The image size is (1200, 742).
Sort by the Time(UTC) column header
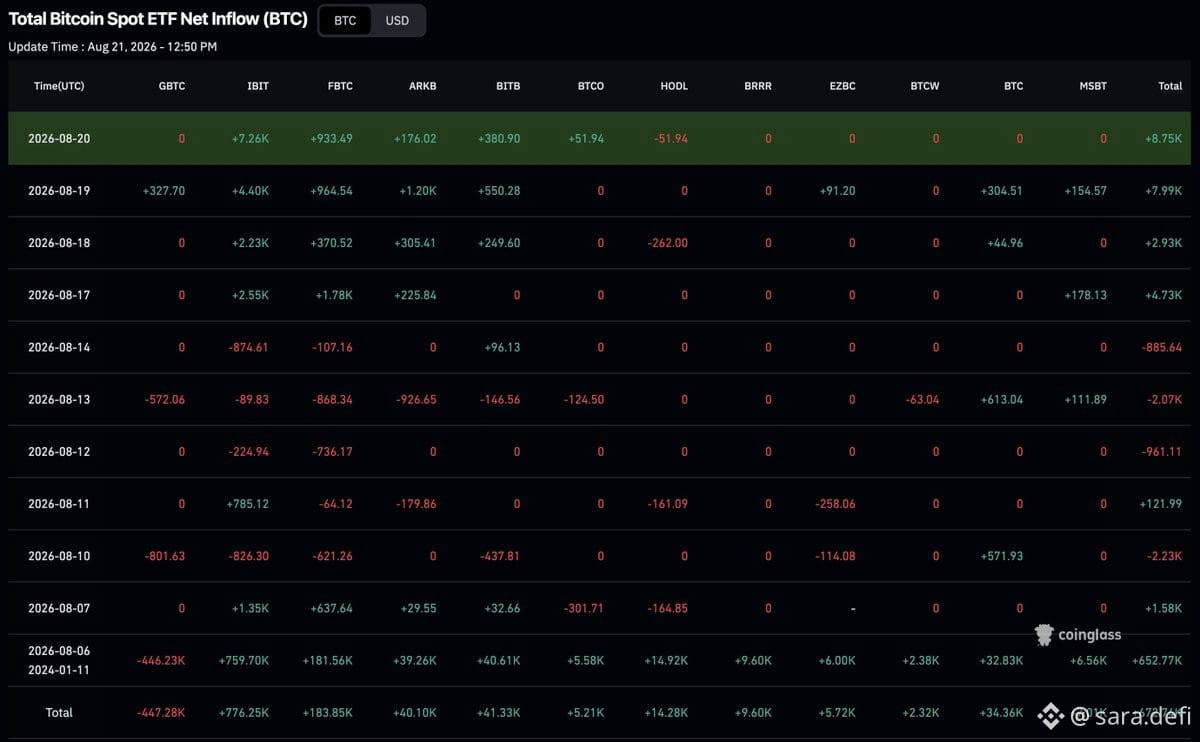tap(59, 86)
